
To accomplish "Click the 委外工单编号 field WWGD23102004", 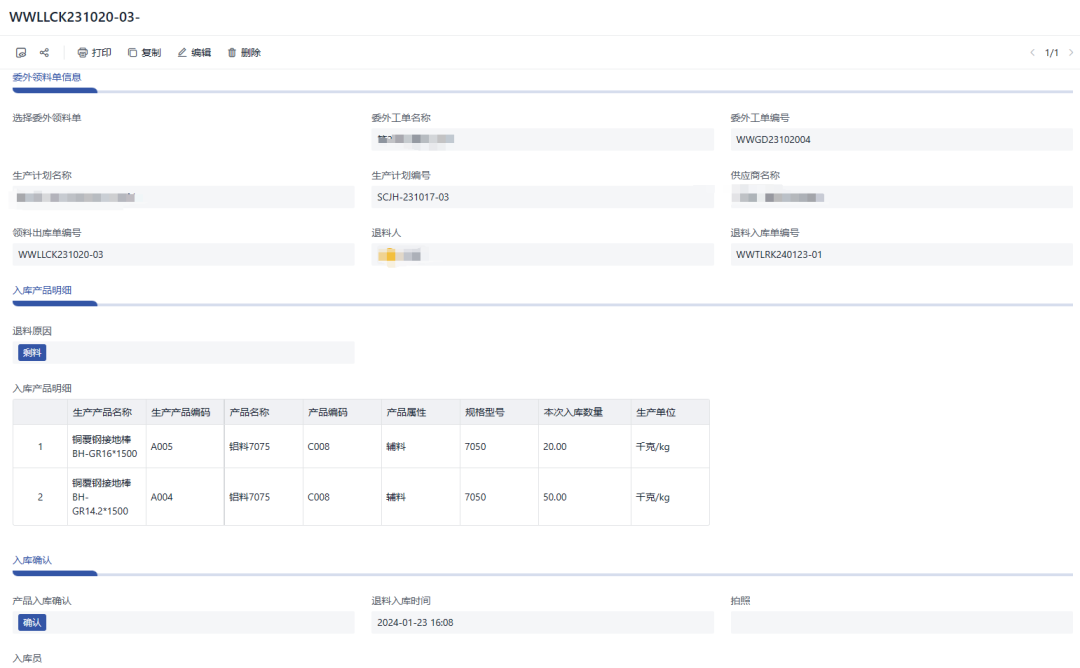I will click(900, 140).
